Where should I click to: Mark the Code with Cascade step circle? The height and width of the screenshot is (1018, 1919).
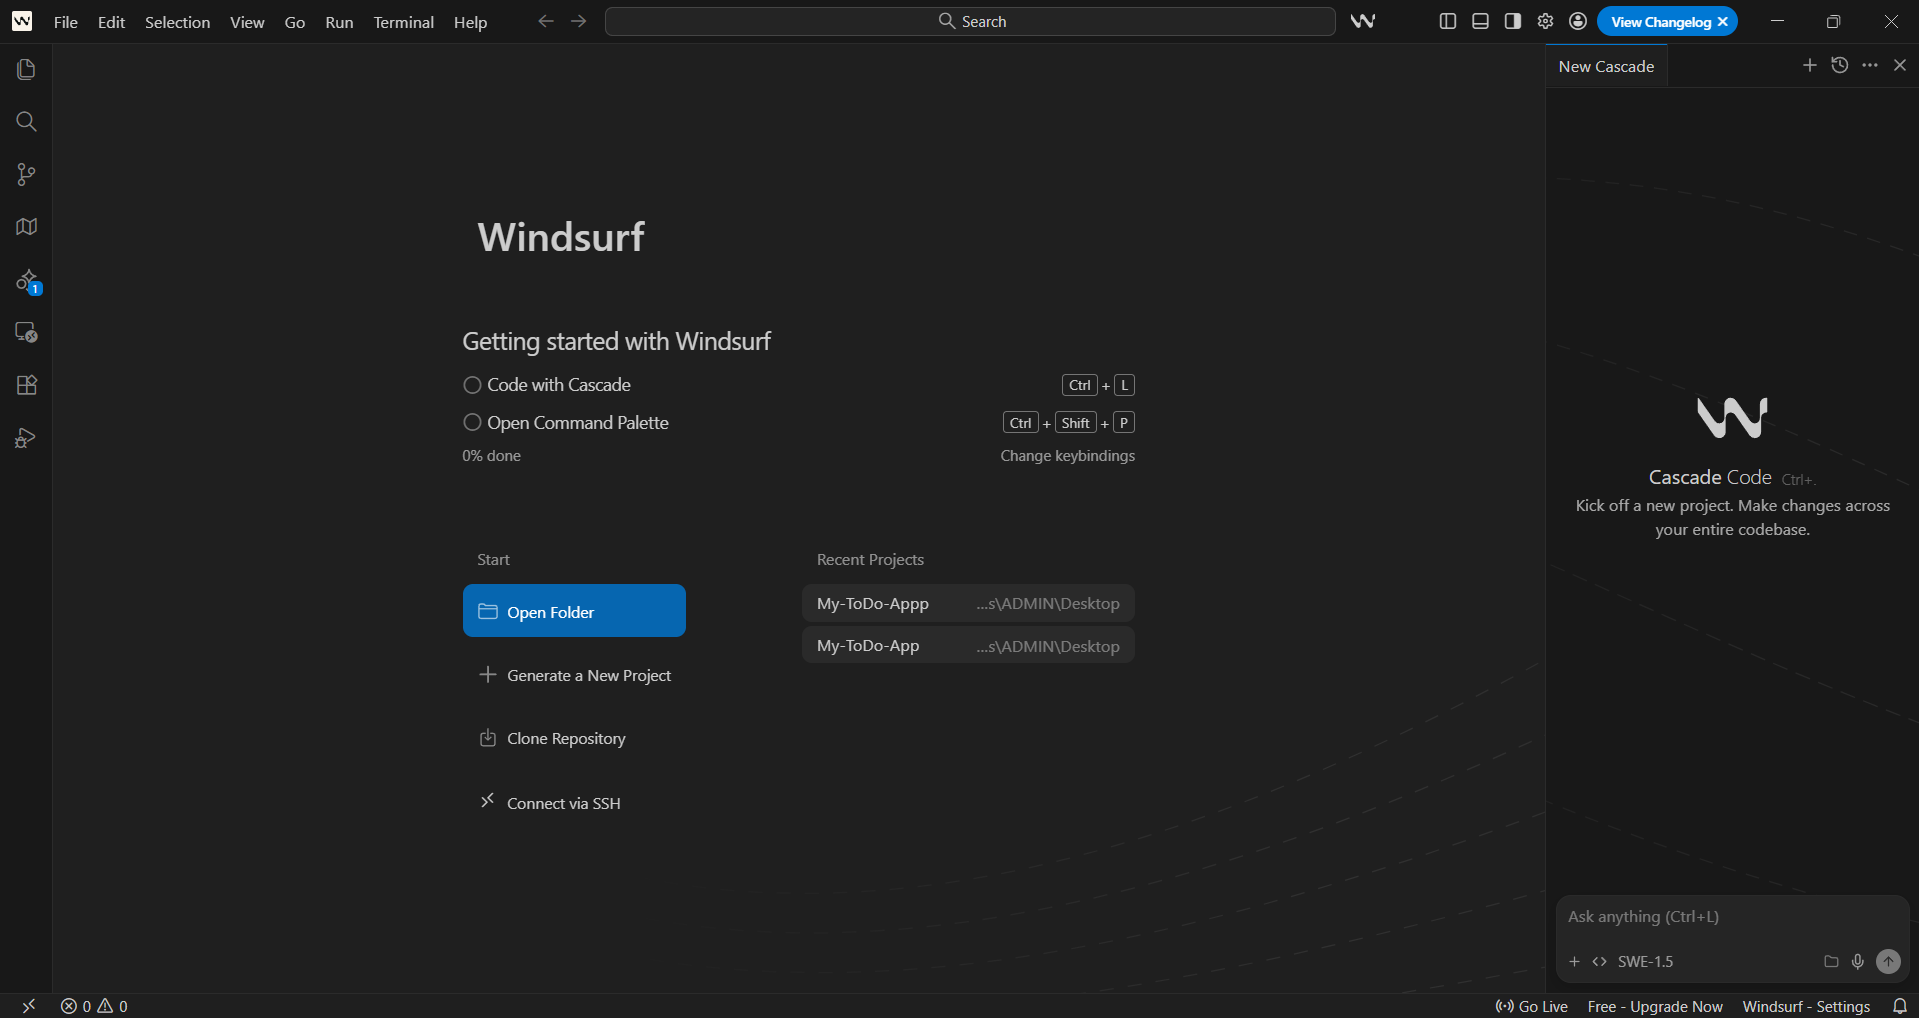pos(472,385)
